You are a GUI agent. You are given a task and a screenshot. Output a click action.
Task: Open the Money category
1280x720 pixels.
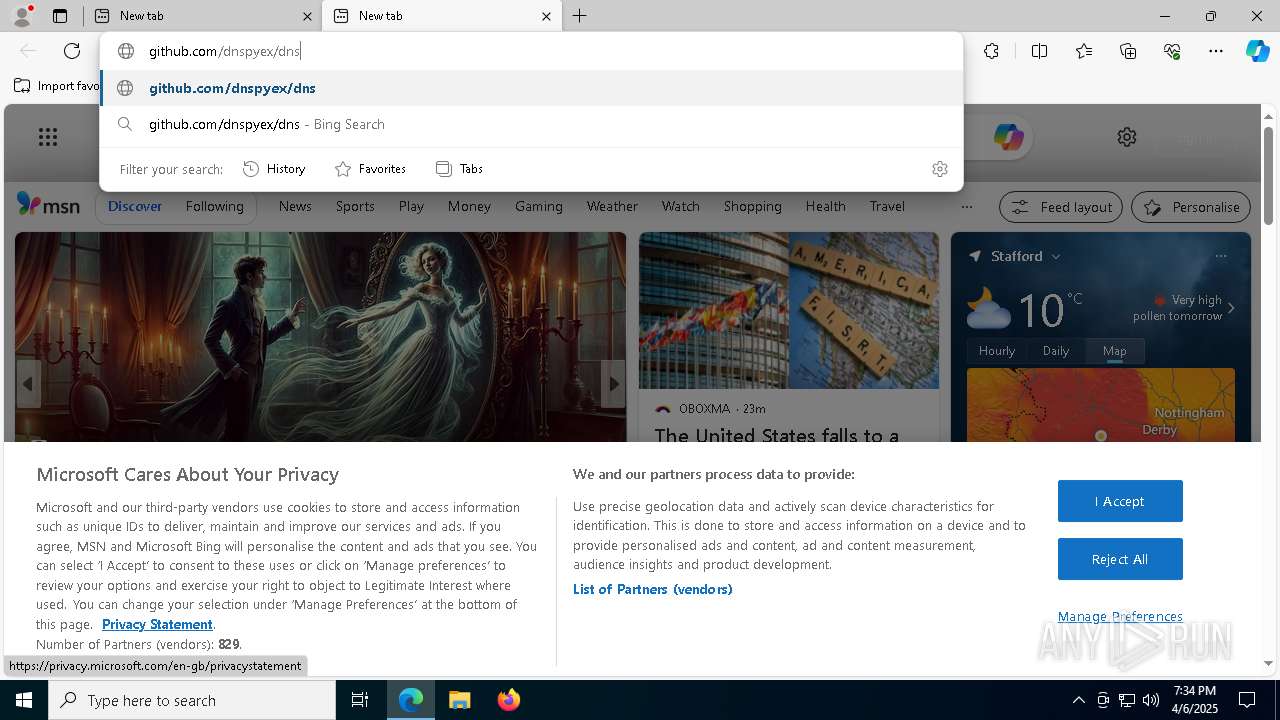(x=469, y=206)
